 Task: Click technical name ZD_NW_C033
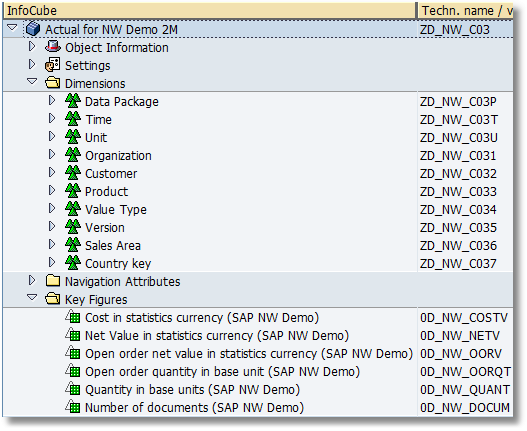tap(458, 191)
